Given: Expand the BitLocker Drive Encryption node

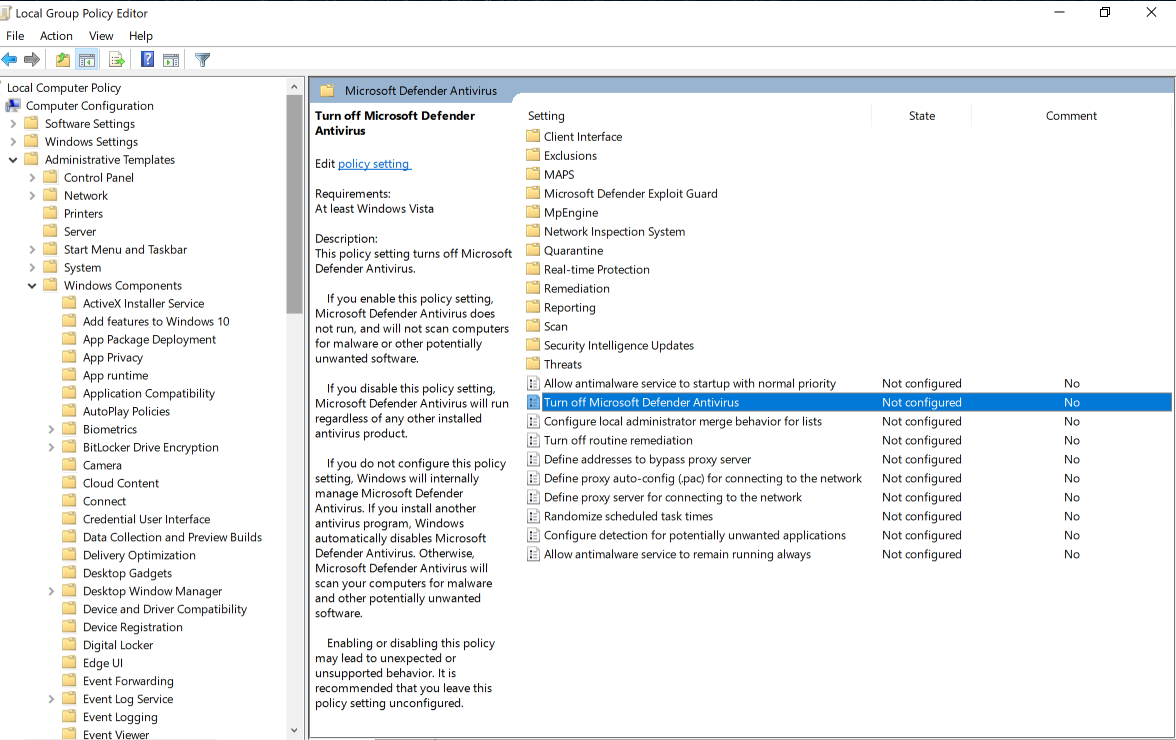Looking at the screenshot, I should click(x=52, y=448).
